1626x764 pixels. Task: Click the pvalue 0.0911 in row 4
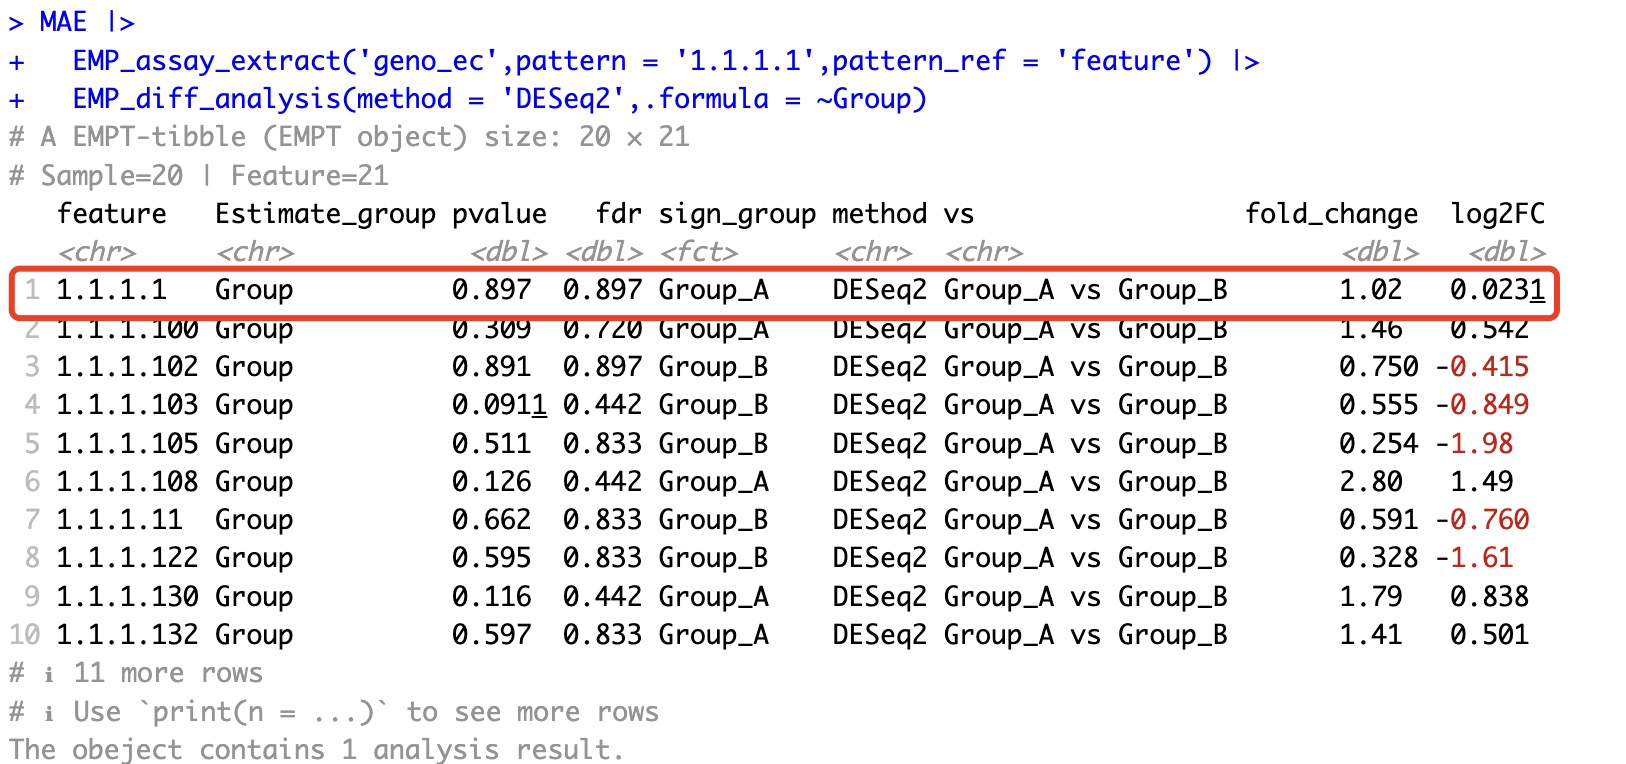pos(498,405)
